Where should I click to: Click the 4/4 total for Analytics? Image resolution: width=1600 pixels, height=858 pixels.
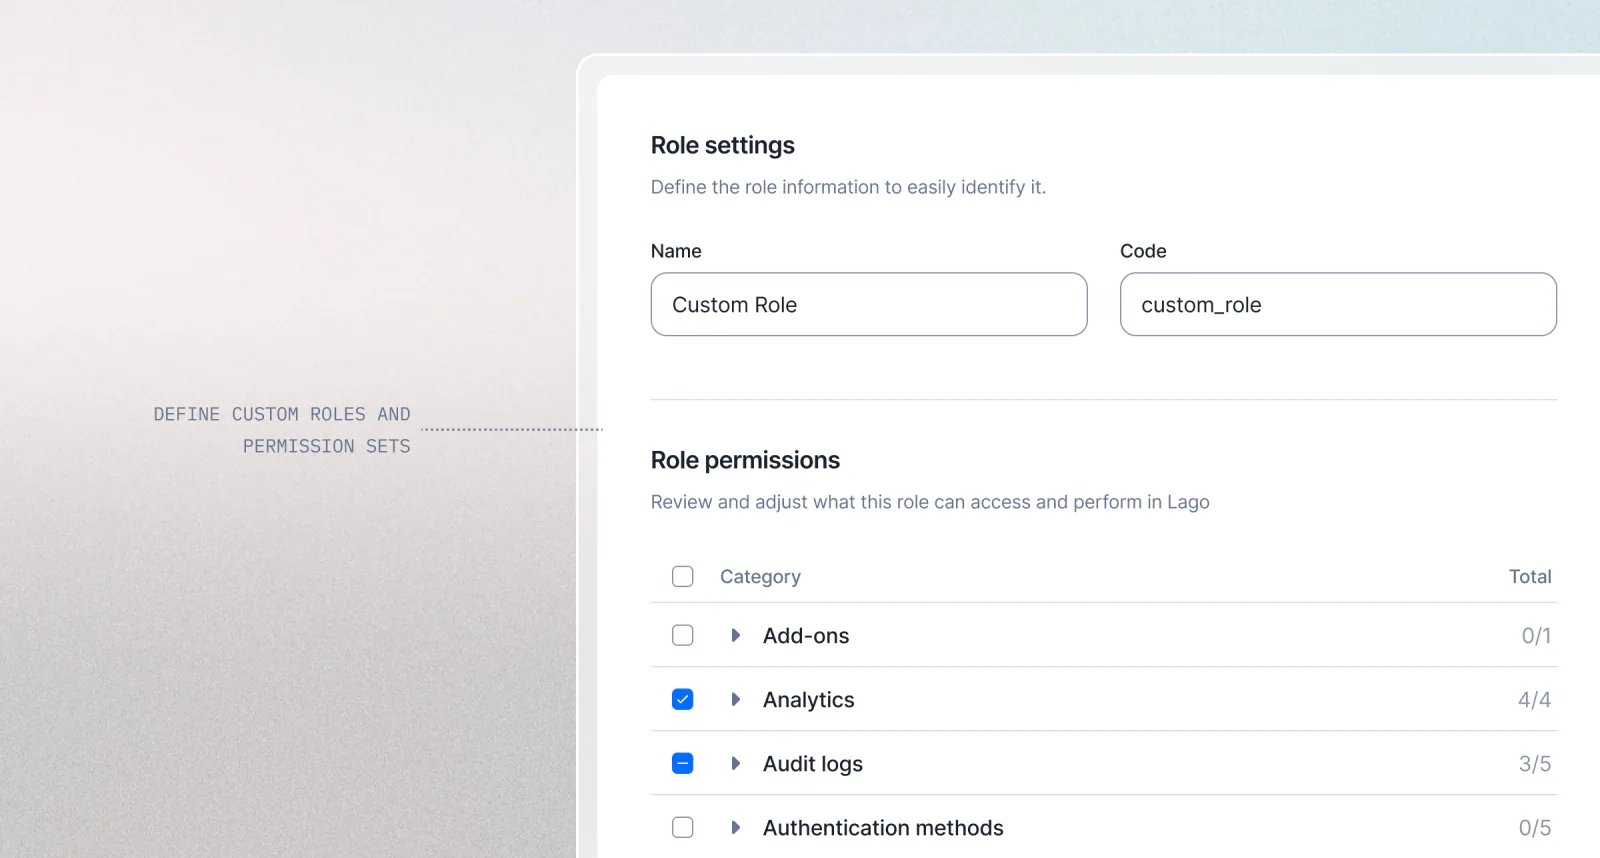coord(1534,700)
